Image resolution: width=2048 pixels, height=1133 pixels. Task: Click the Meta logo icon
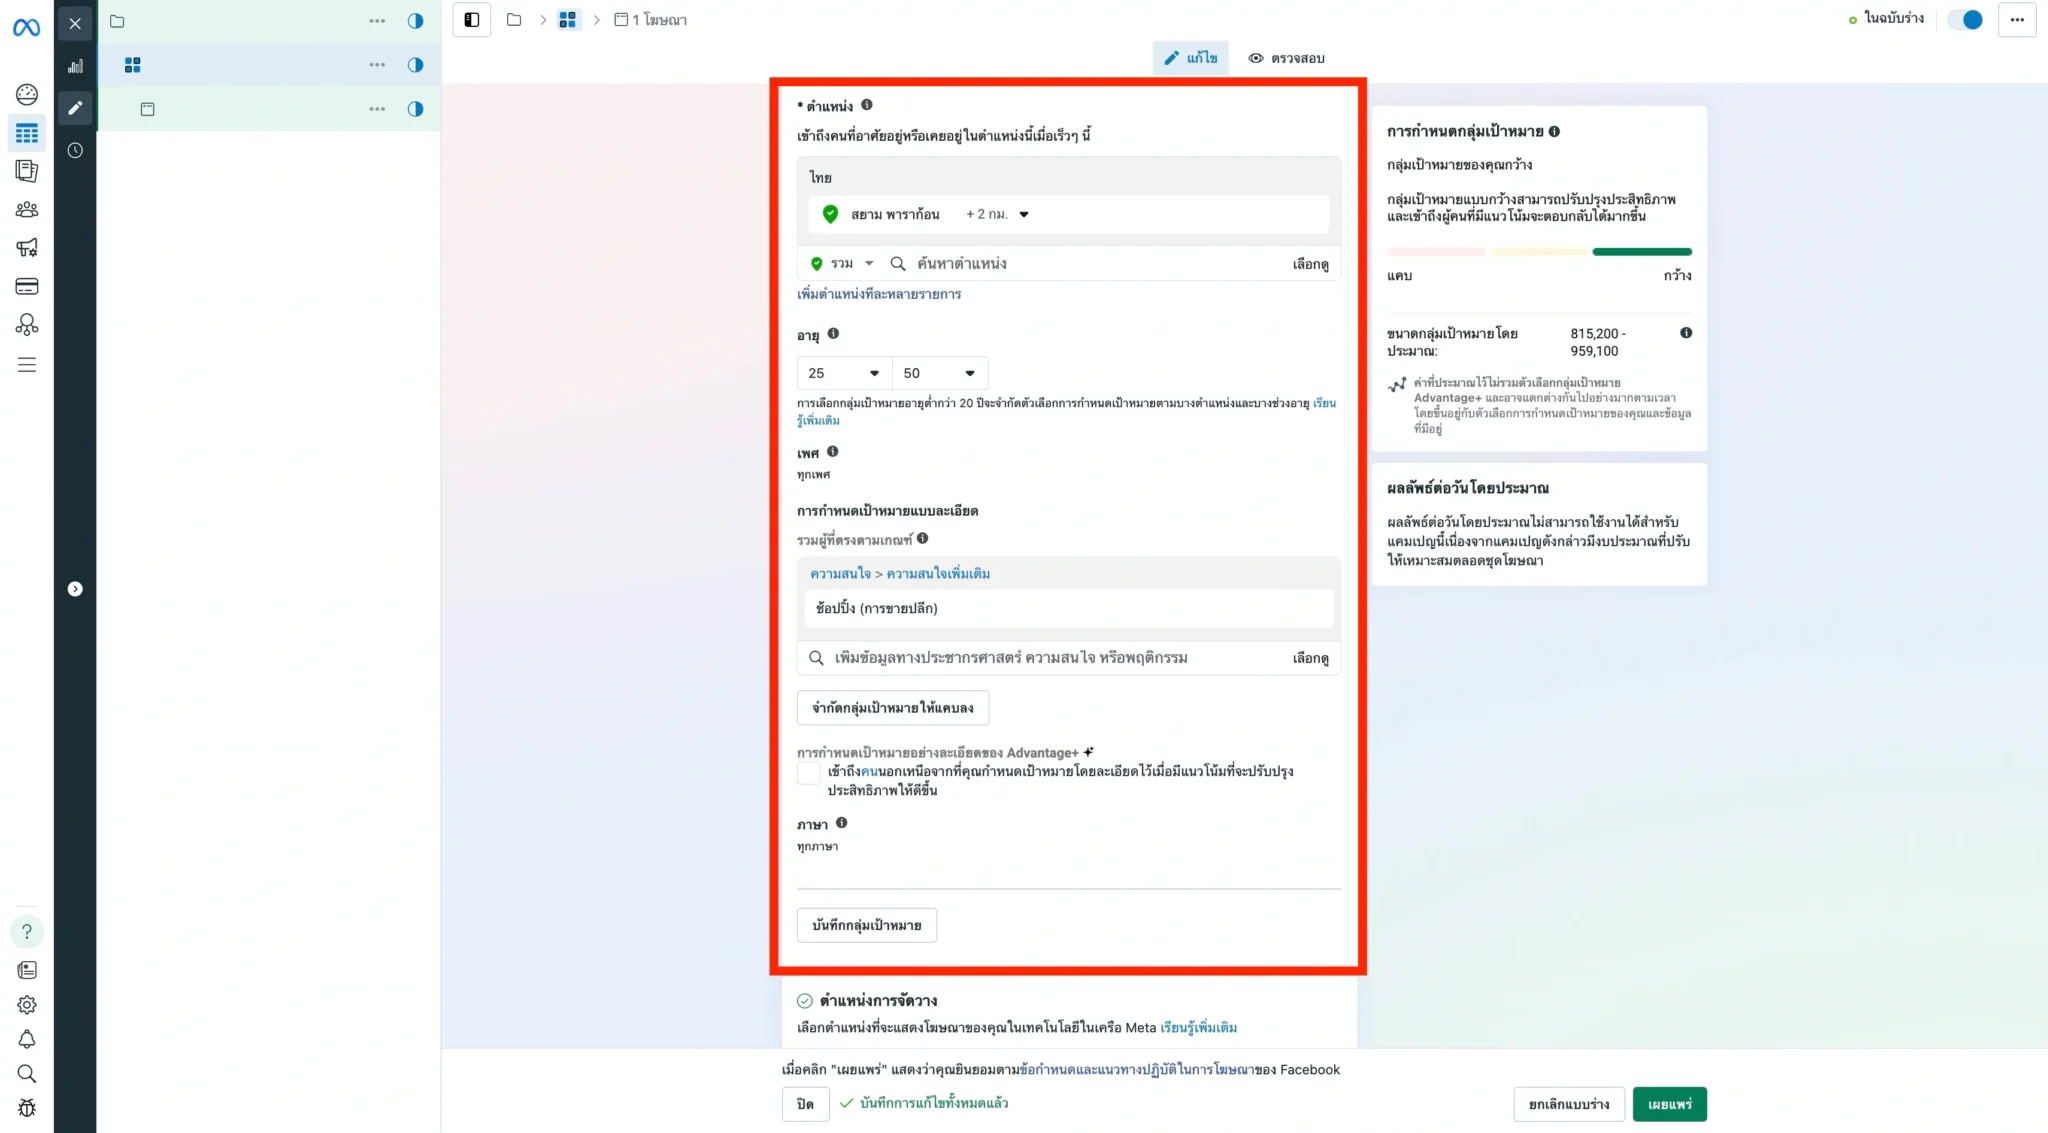26,28
